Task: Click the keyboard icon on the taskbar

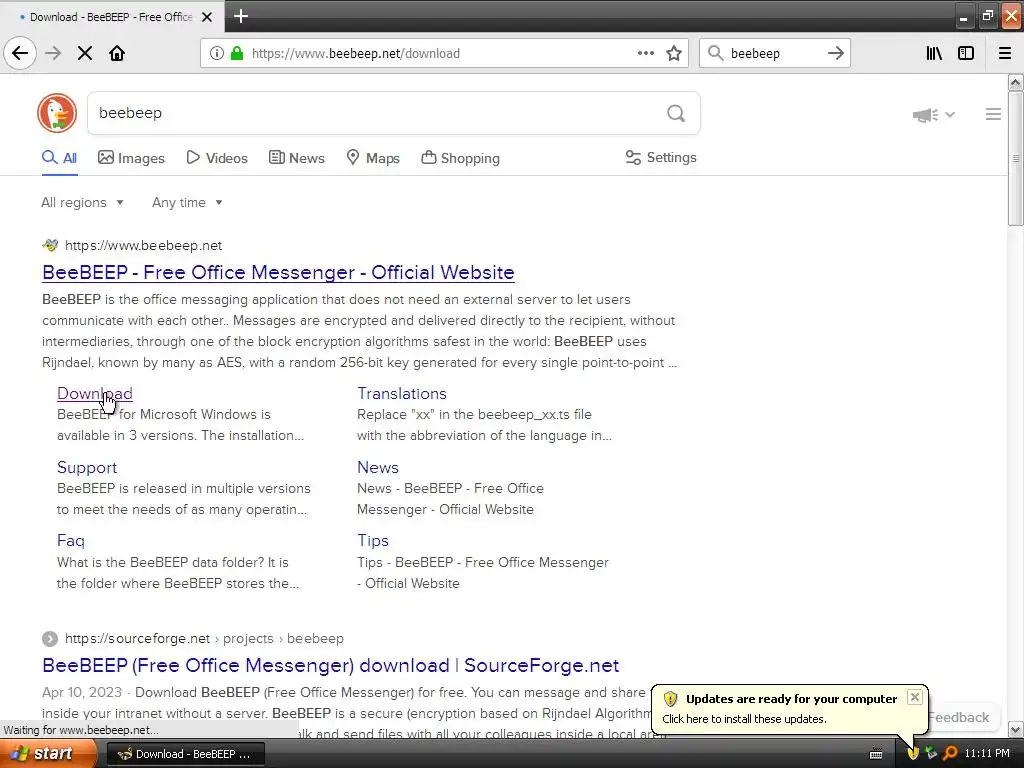Action: (876, 754)
